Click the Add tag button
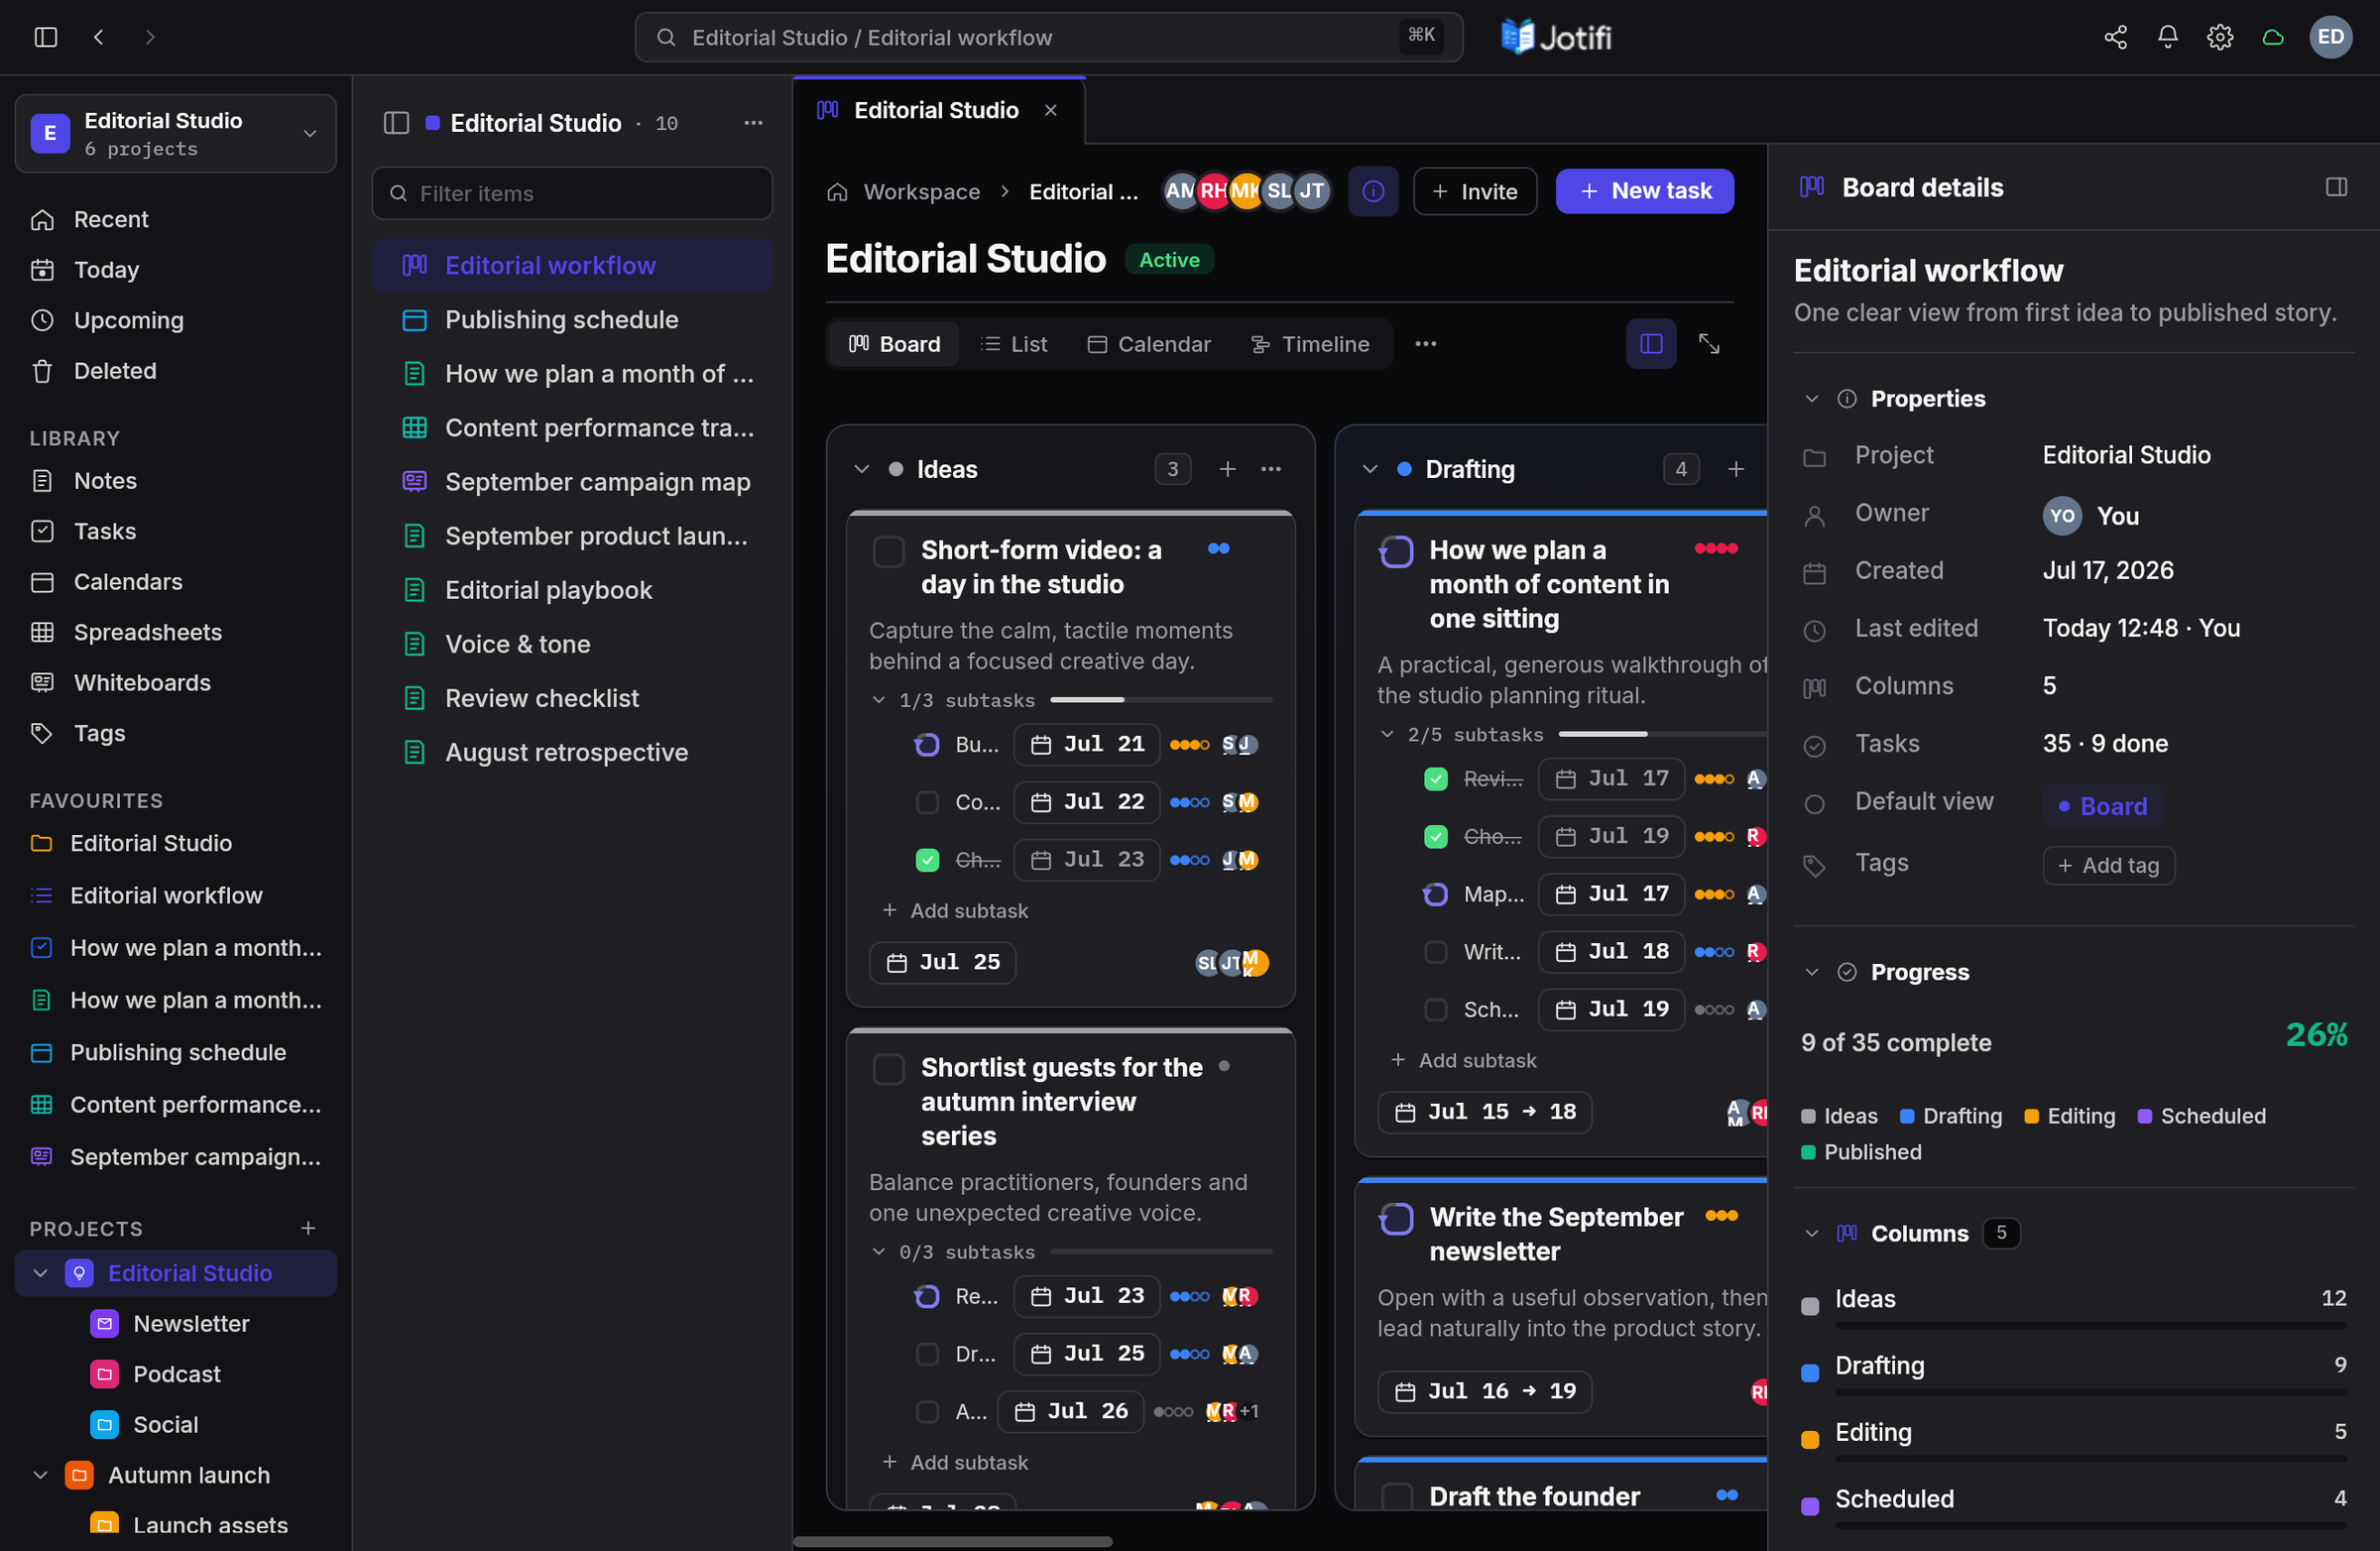This screenshot has height=1551, width=2380. (x=2108, y=865)
